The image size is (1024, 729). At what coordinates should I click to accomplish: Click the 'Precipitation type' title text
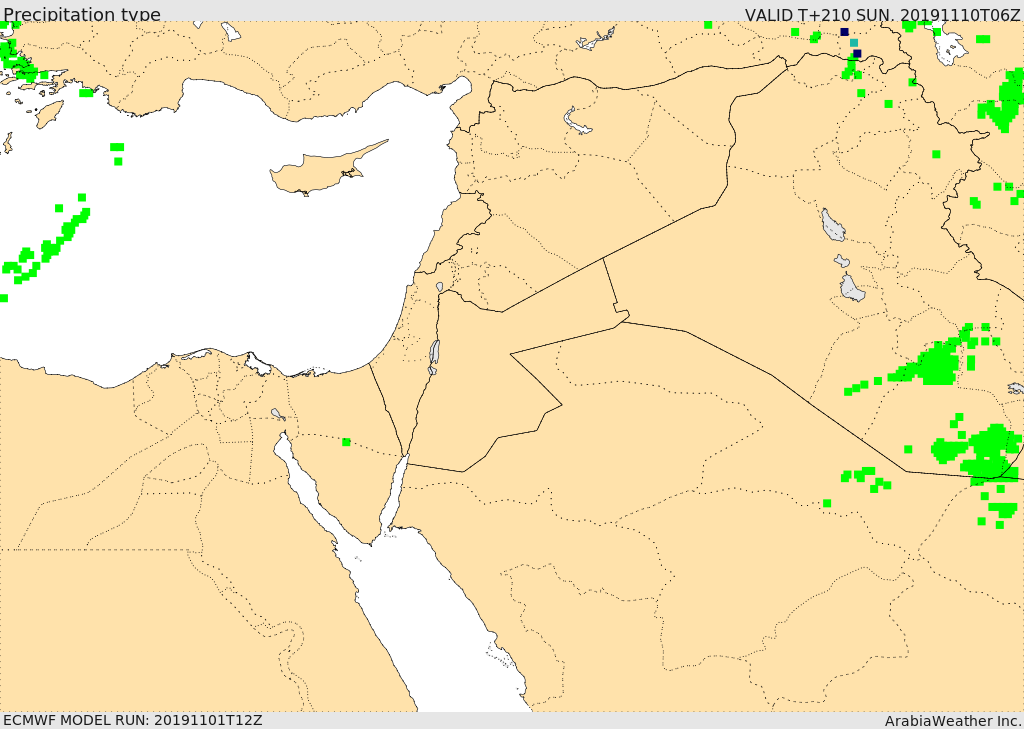[82, 14]
